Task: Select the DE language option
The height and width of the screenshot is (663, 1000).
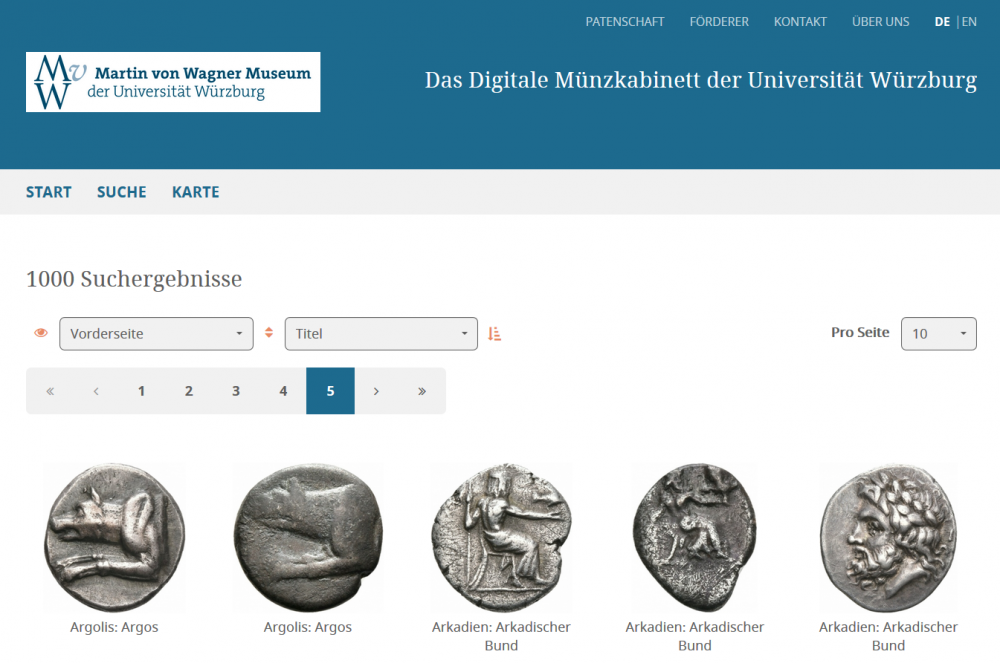Action: pyautogui.click(x=942, y=22)
